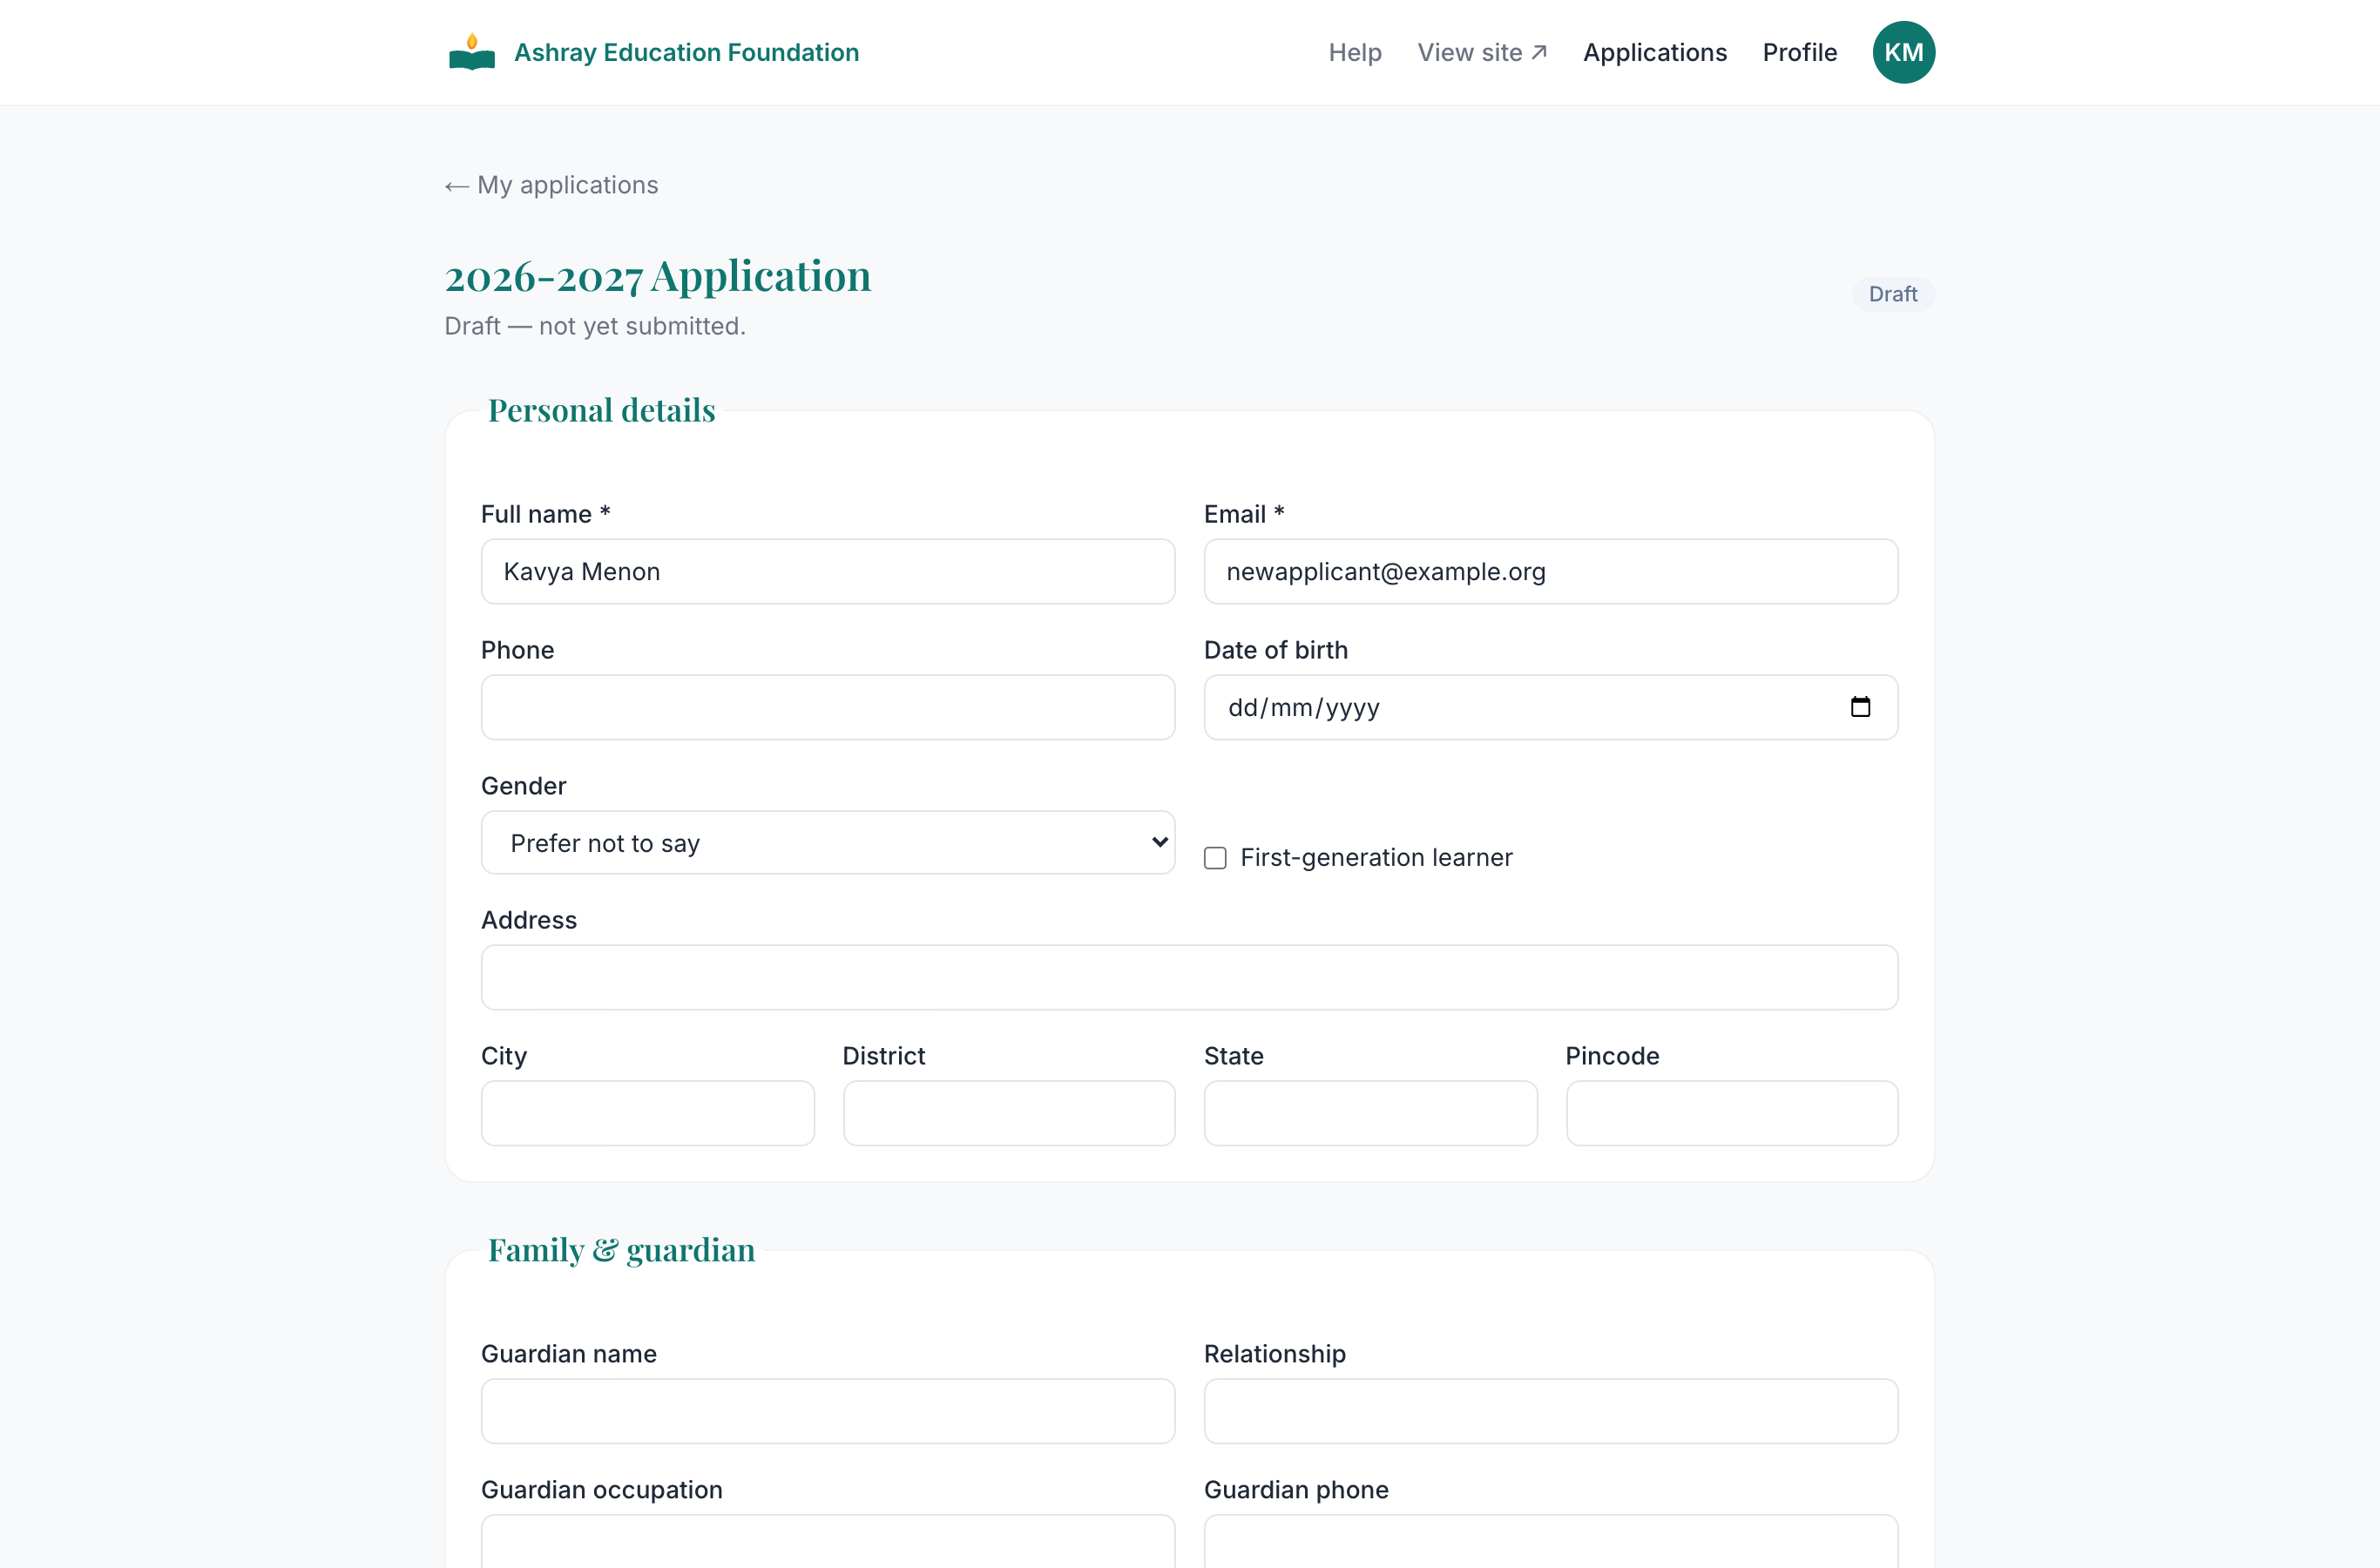Open the KM user avatar
The width and height of the screenshot is (2380, 1568).
pyautogui.click(x=1903, y=52)
